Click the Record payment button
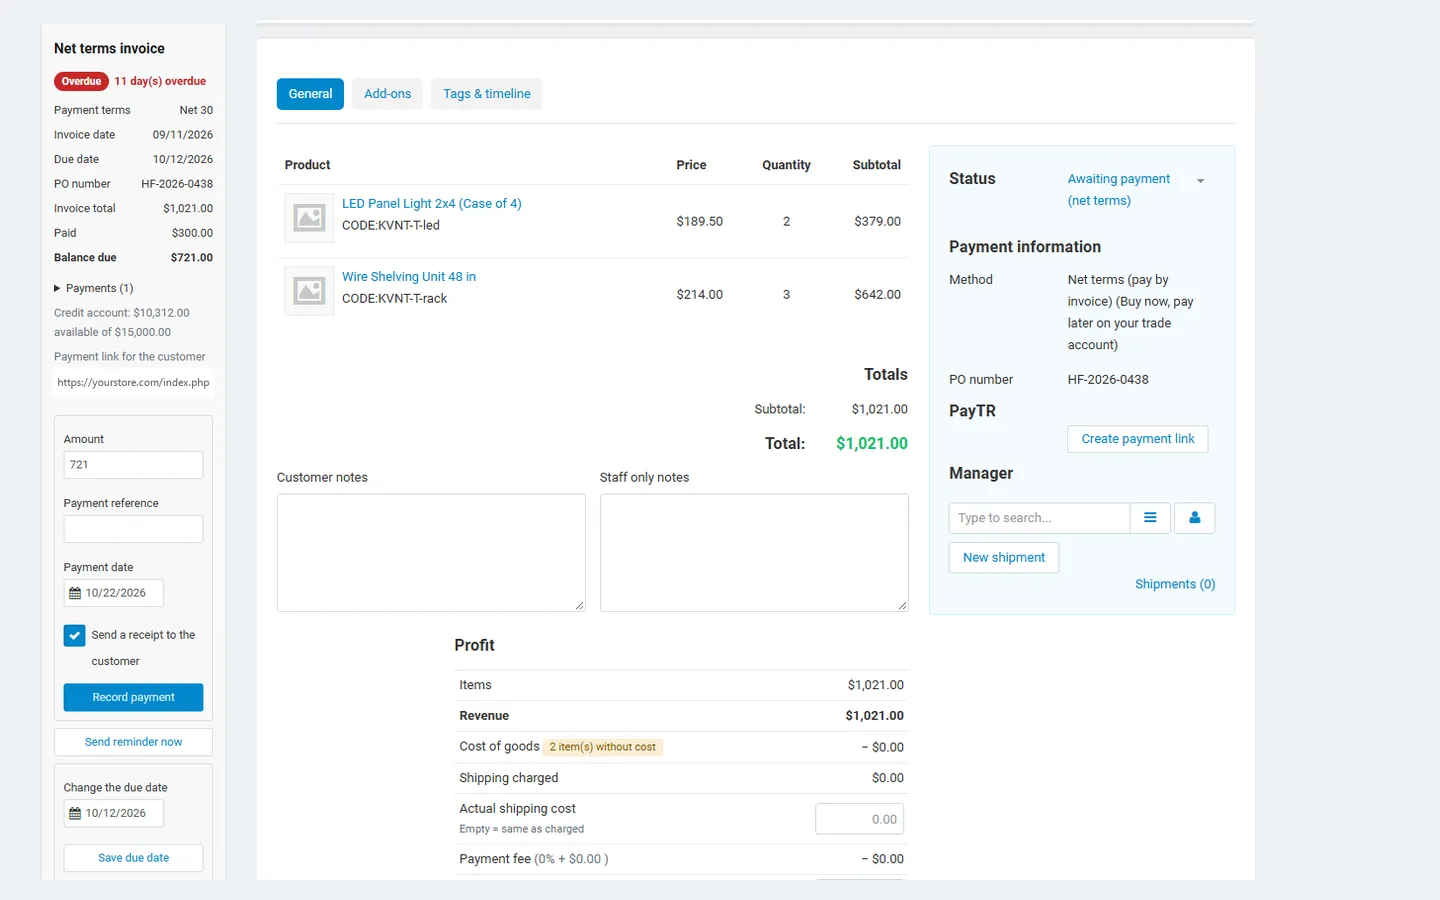The width and height of the screenshot is (1440, 900). tap(133, 697)
